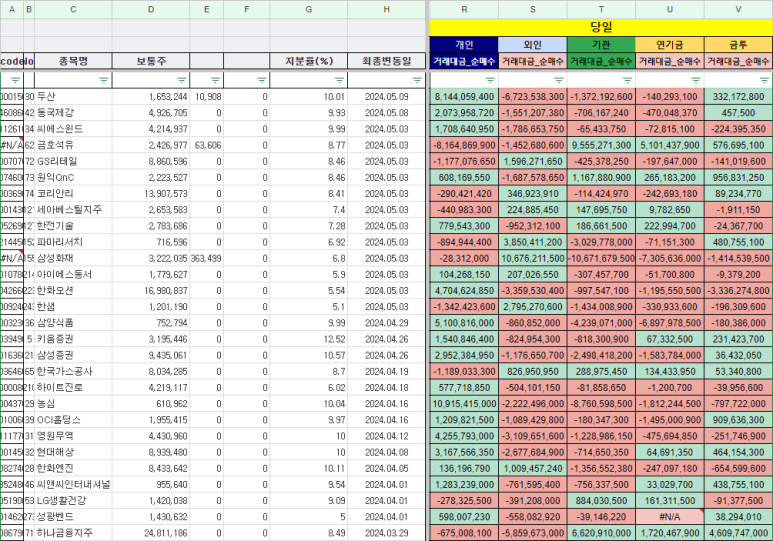Open the filter dropdown under 금투 column

[764, 80]
